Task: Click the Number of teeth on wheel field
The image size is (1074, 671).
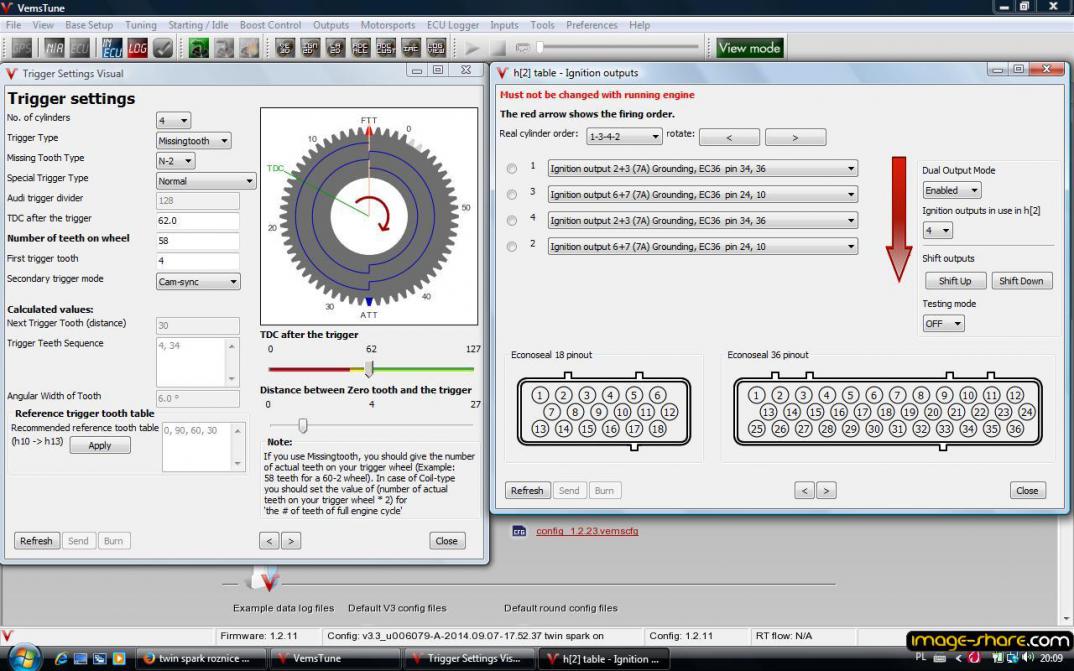Action: (x=197, y=240)
